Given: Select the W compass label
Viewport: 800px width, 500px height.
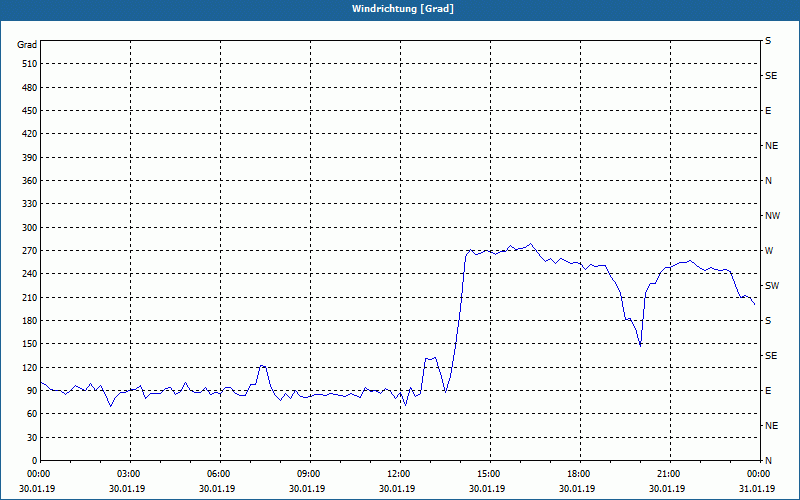Looking at the screenshot, I should pos(769,251).
